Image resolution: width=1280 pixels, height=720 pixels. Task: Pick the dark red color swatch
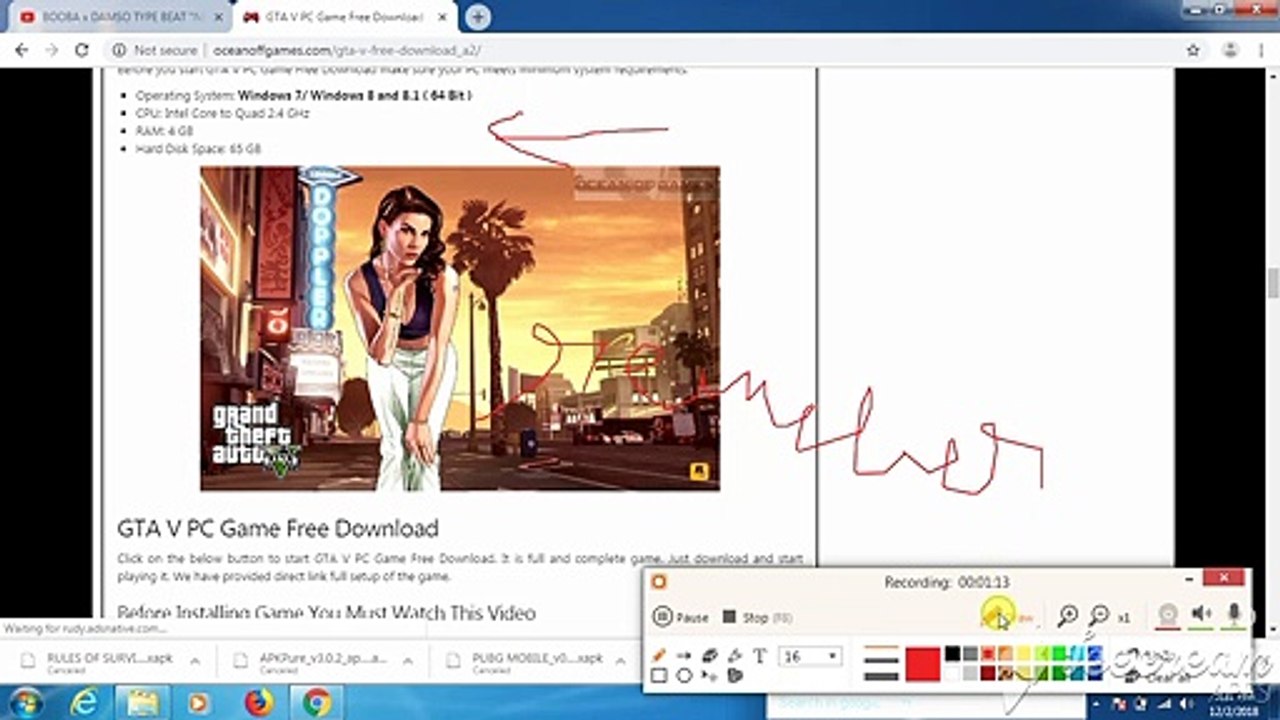click(x=988, y=673)
